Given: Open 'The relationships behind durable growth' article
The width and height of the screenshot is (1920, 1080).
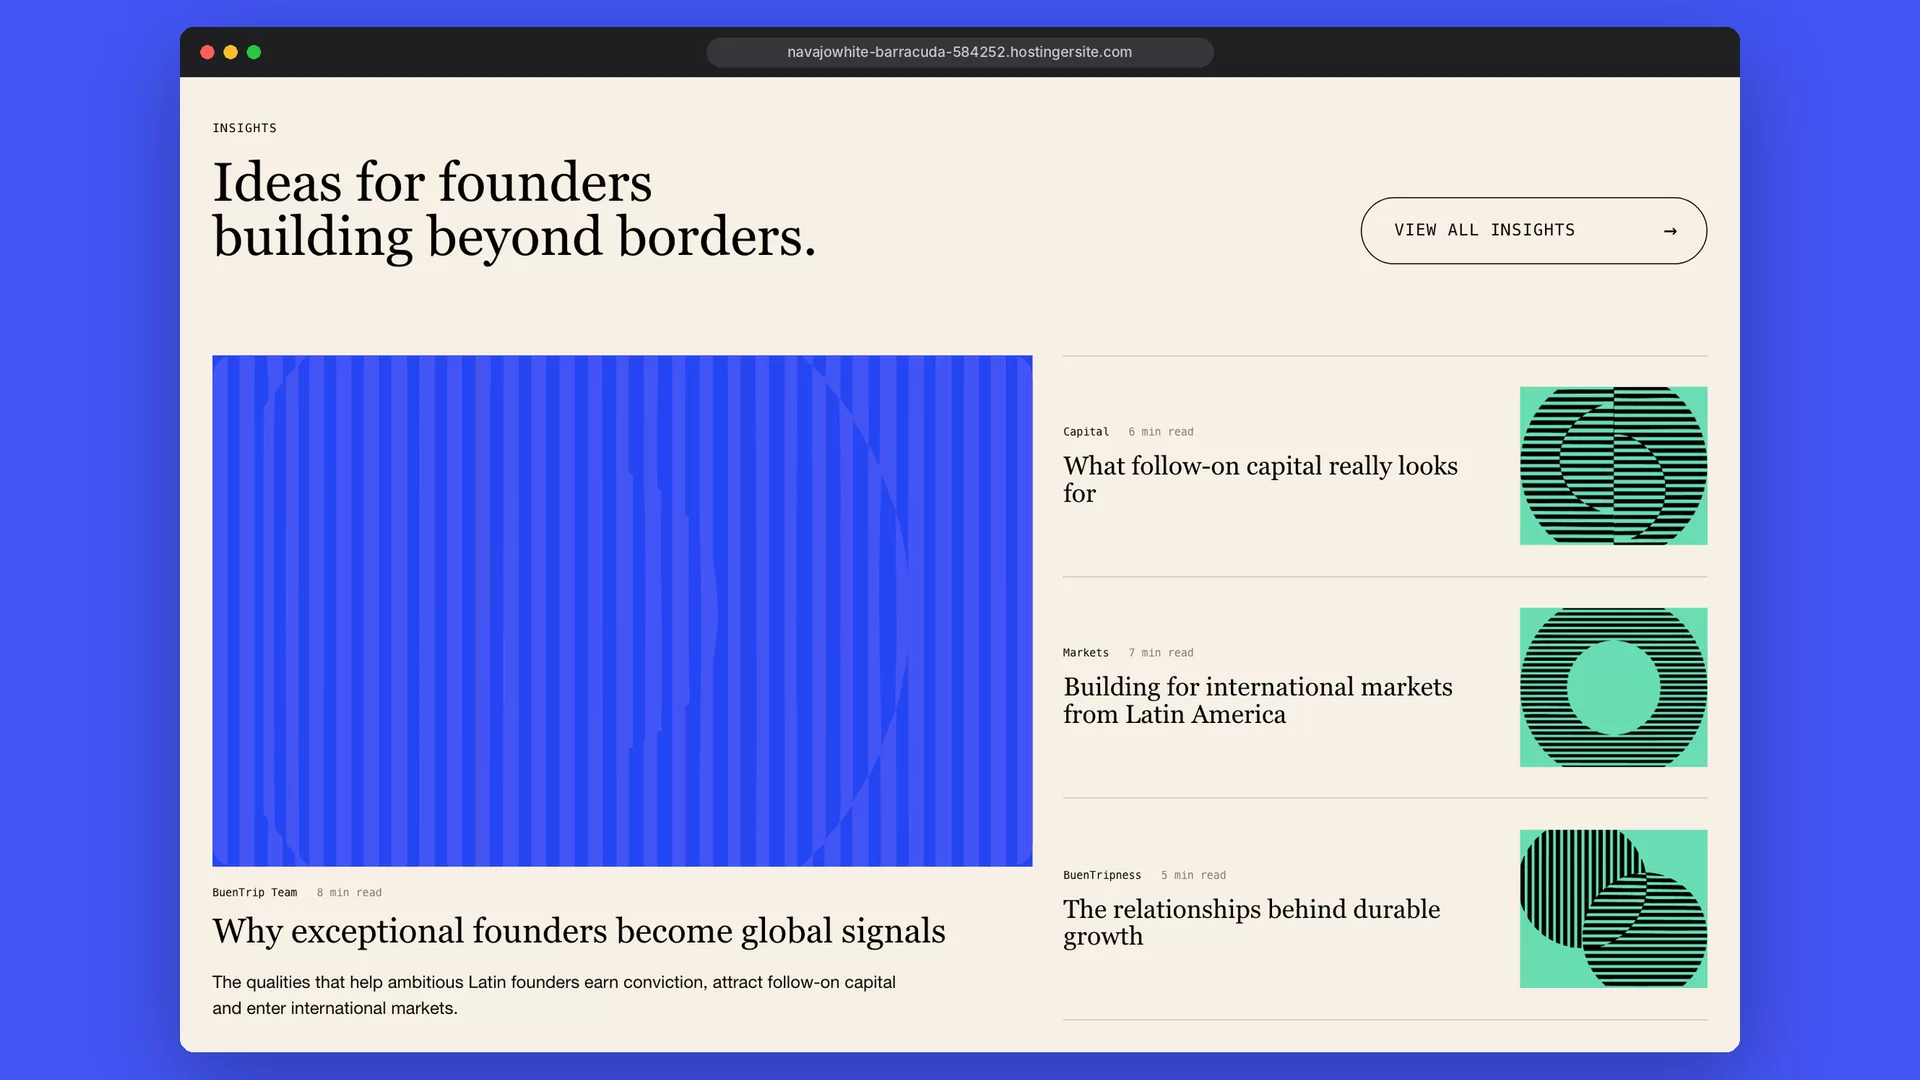Looking at the screenshot, I should 1252,923.
